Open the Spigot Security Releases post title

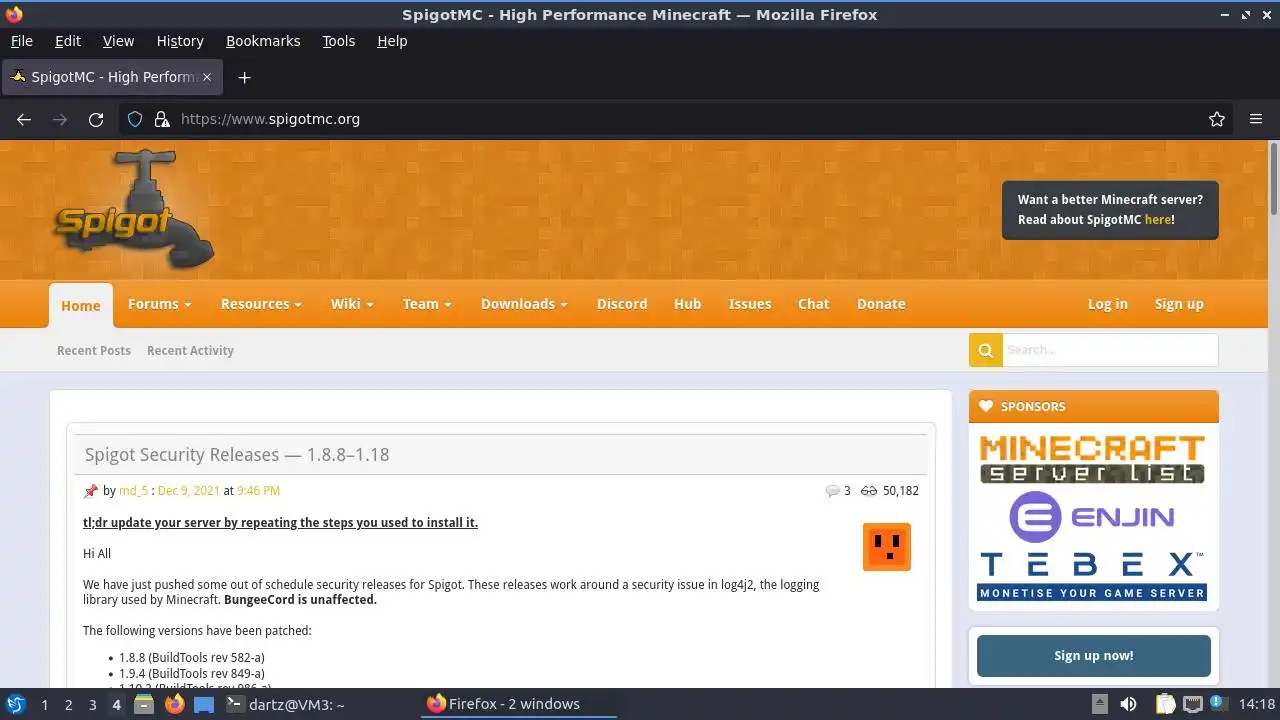[x=237, y=455]
